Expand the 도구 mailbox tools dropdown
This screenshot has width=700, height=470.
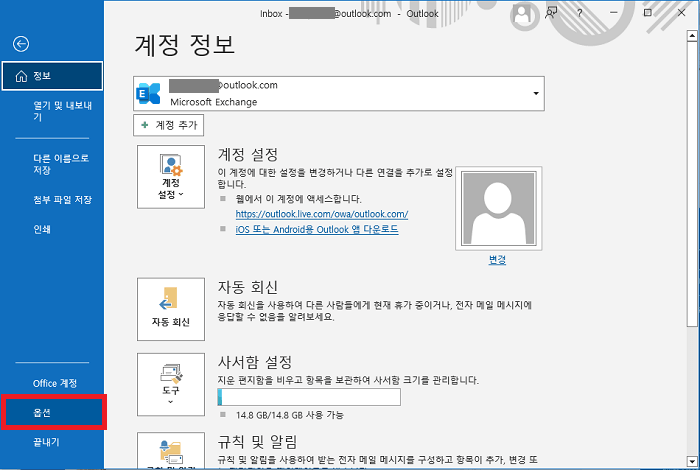click(x=171, y=385)
